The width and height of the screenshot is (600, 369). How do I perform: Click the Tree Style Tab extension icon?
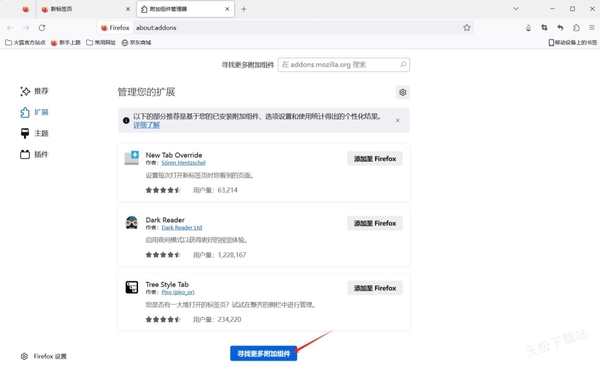[132, 287]
